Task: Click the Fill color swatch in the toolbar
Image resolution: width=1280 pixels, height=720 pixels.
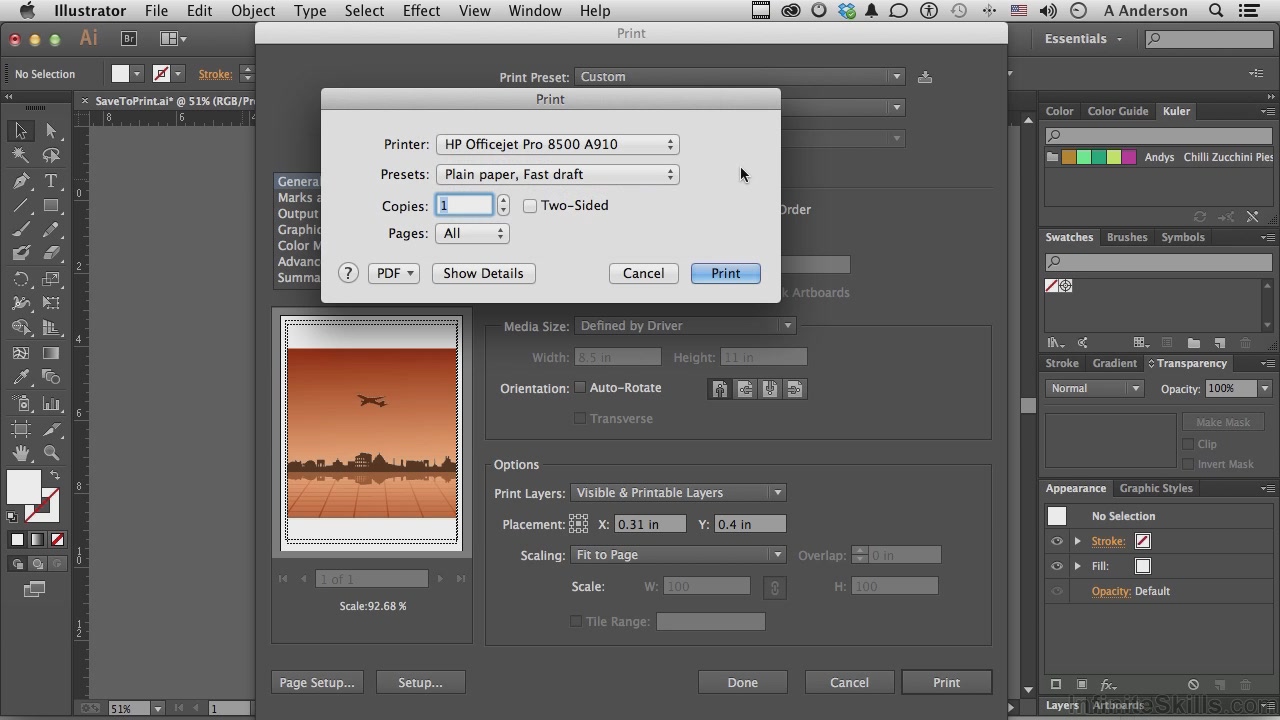Action: coord(24,487)
